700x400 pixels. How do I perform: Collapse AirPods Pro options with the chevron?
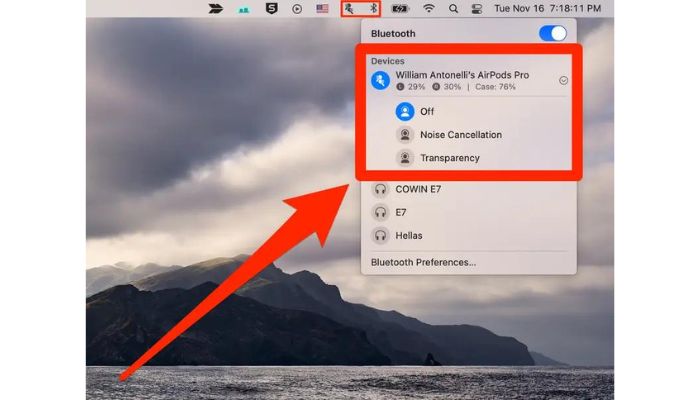[563, 80]
